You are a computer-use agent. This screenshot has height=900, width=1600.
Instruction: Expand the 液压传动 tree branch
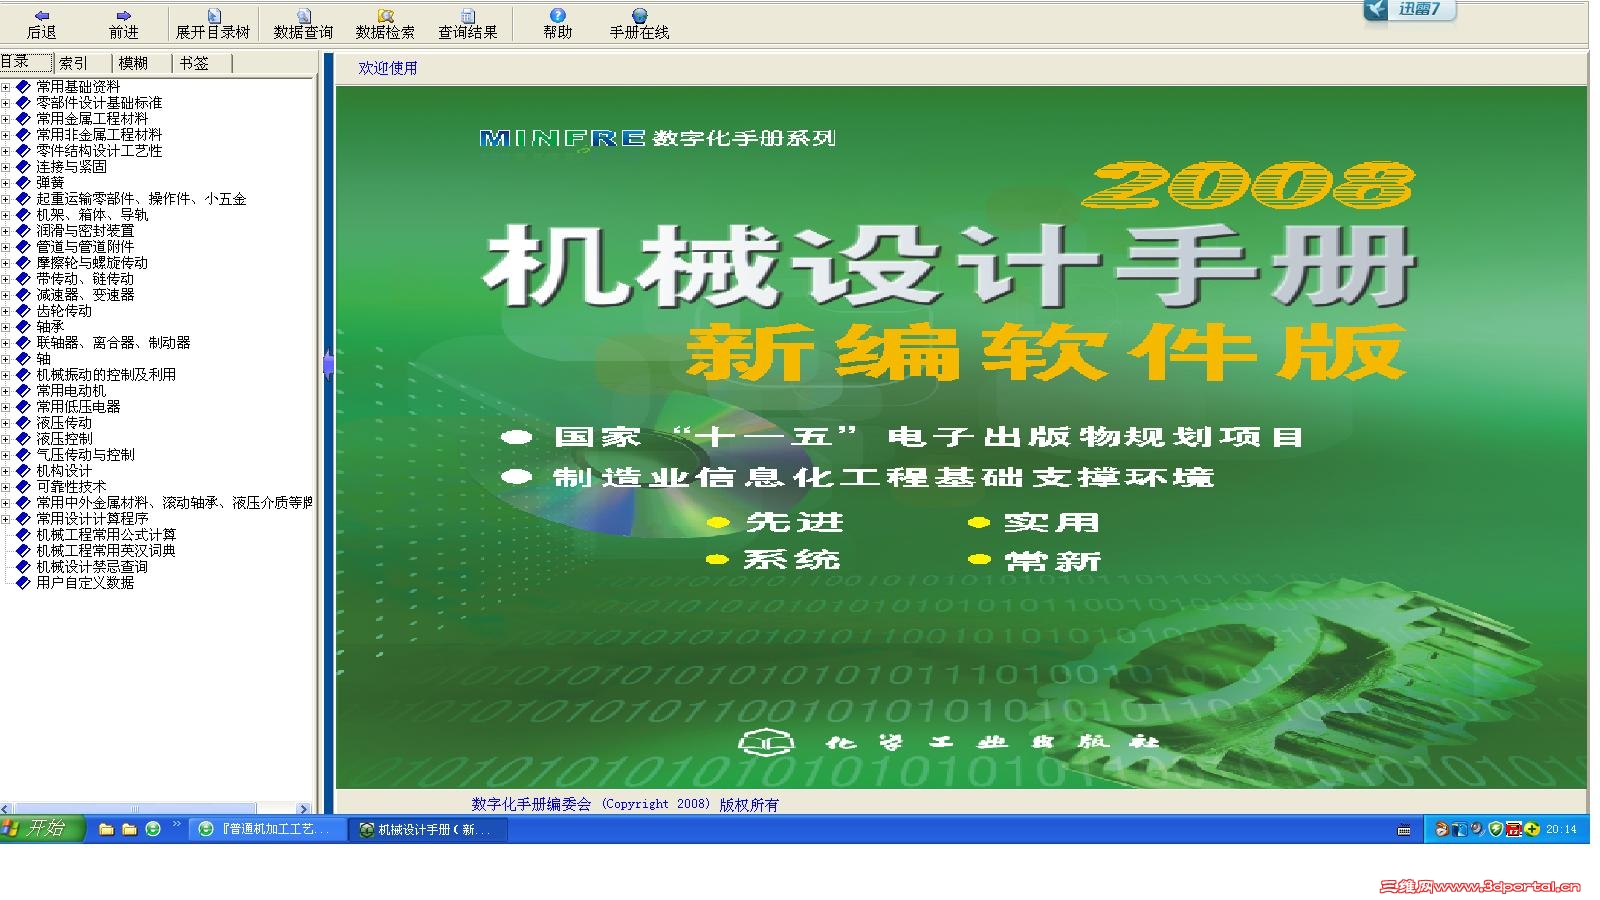[x=6, y=423]
